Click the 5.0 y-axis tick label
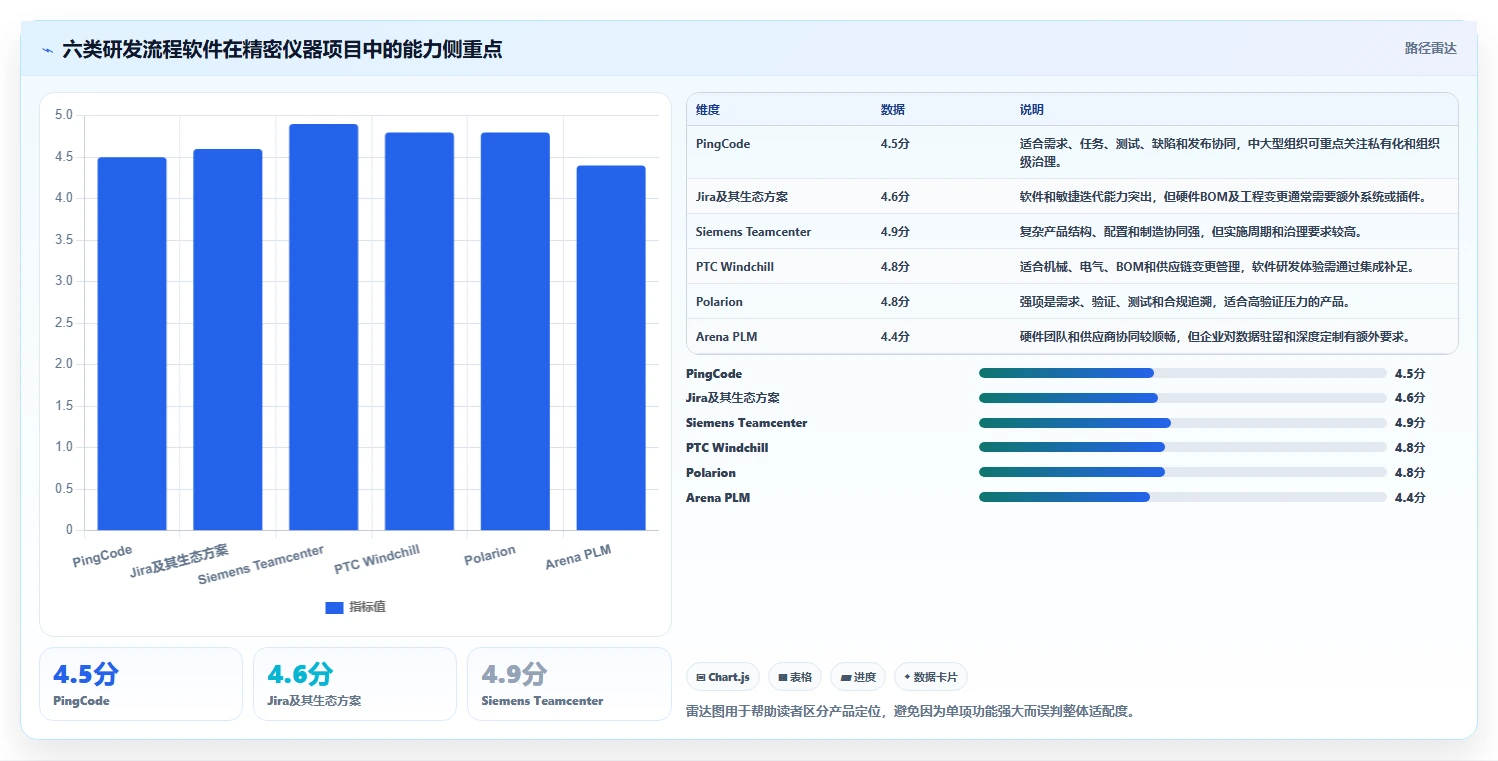Image resolution: width=1498 pixels, height=761 pixels. [64, 115]
